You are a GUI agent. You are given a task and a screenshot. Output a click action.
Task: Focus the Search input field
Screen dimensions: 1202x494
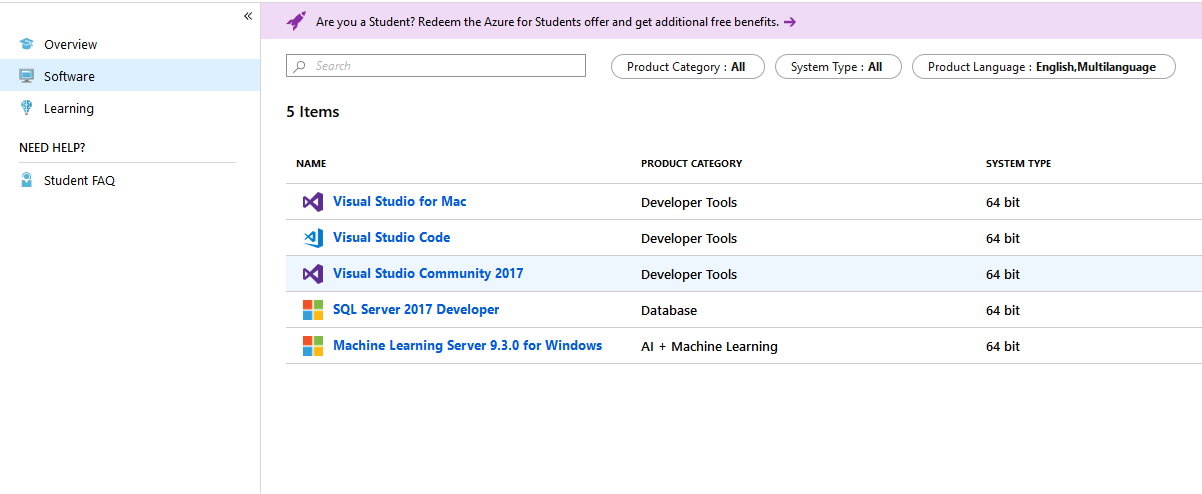(436, 66)
